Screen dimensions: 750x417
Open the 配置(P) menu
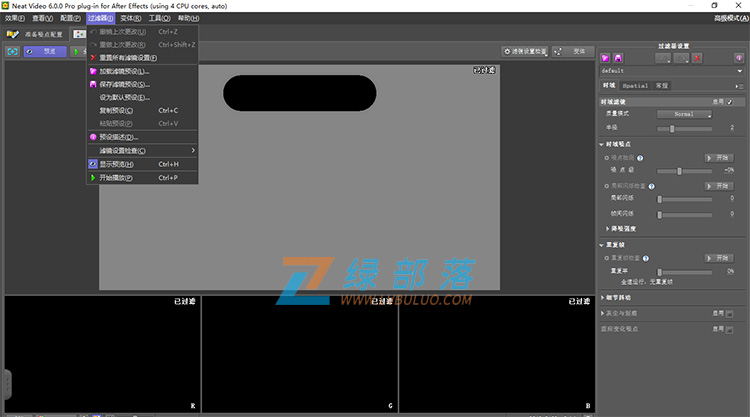point(70,18)
